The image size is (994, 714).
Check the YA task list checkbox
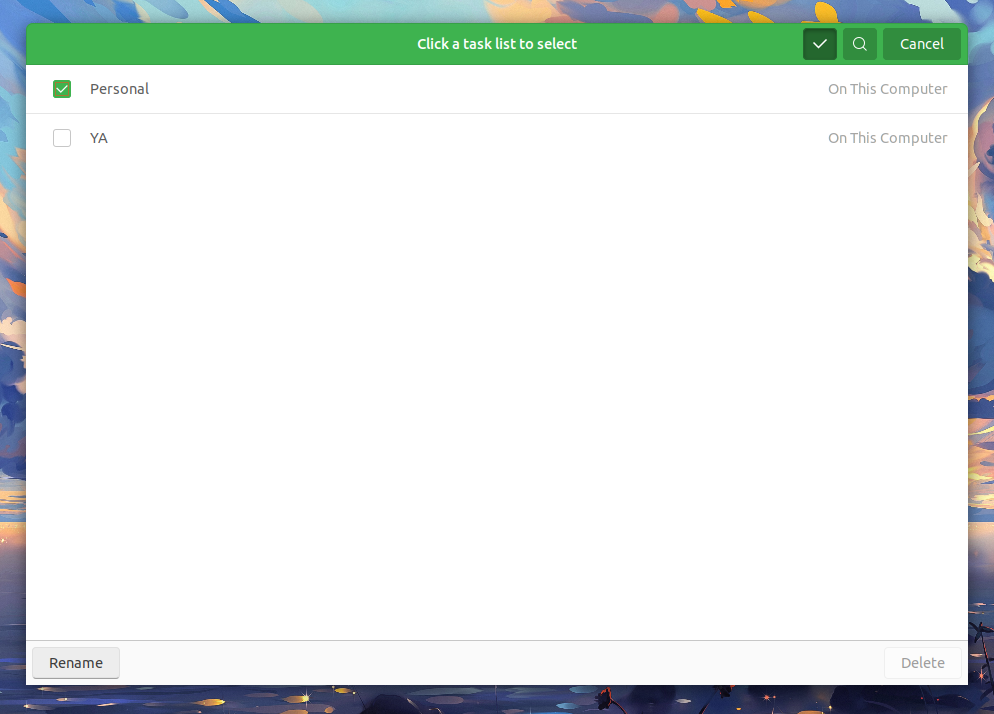click(62, 138)
